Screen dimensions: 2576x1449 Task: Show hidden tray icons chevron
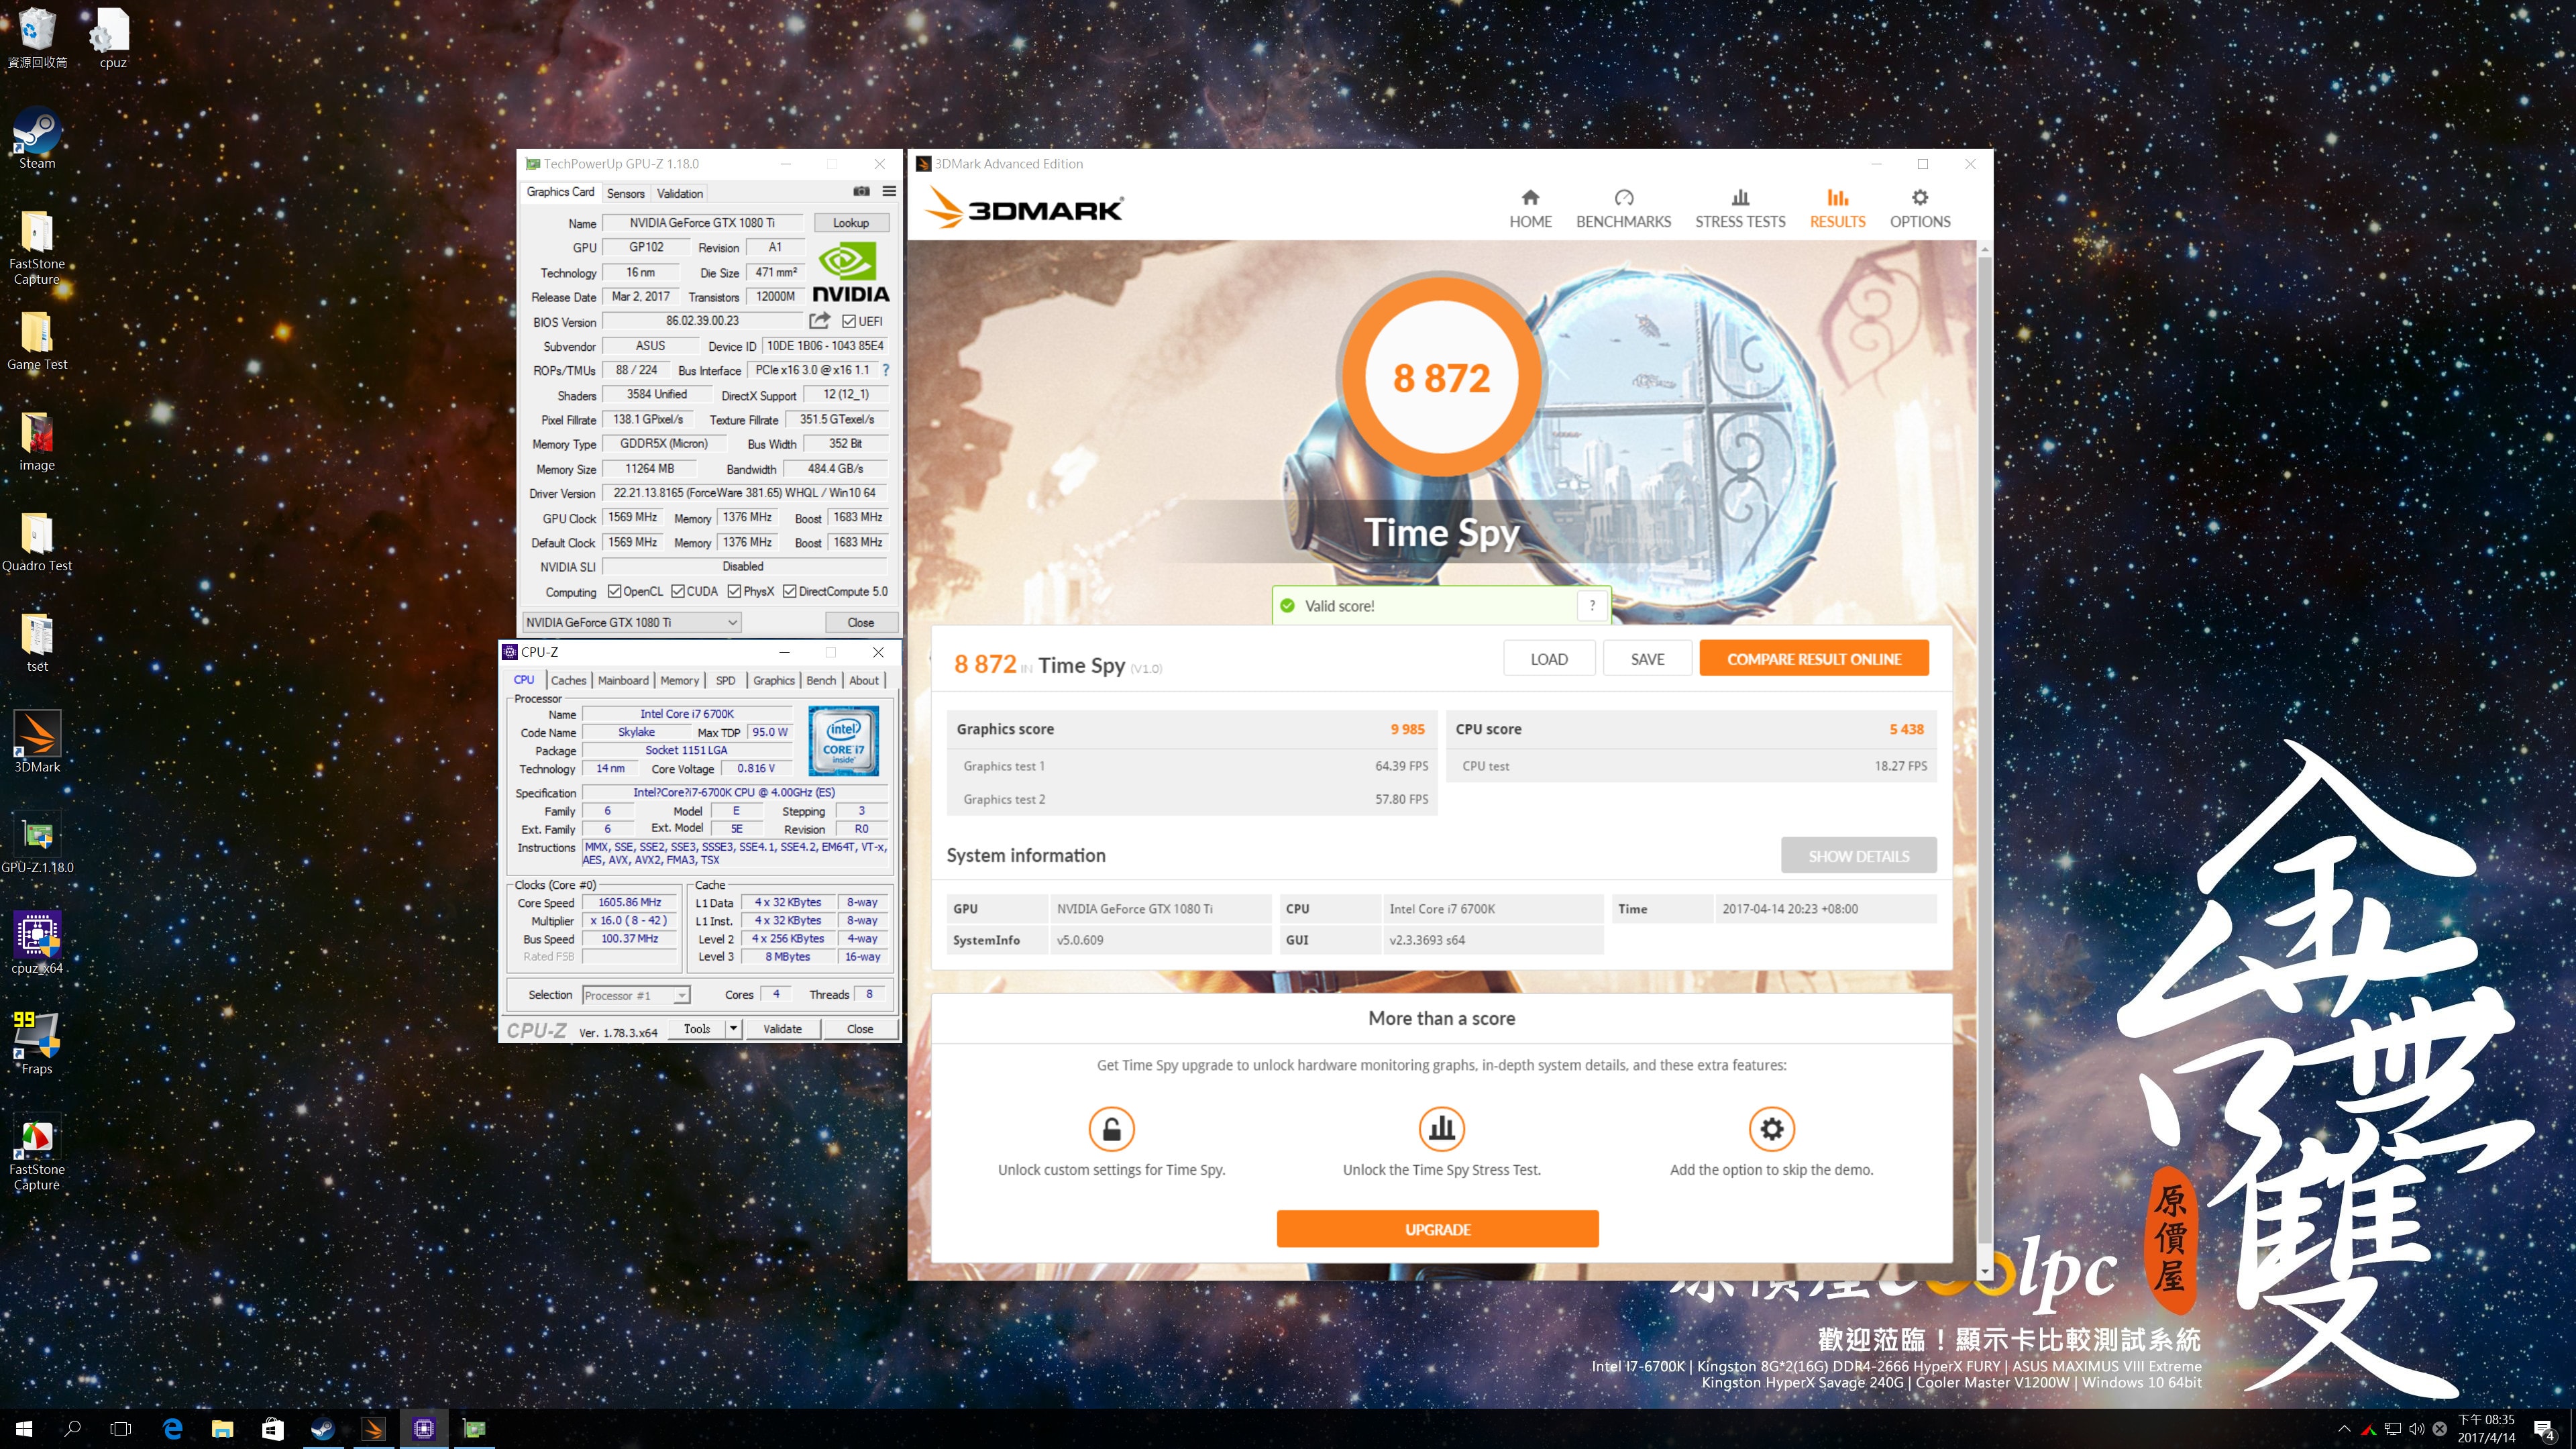point(2344,1429)
